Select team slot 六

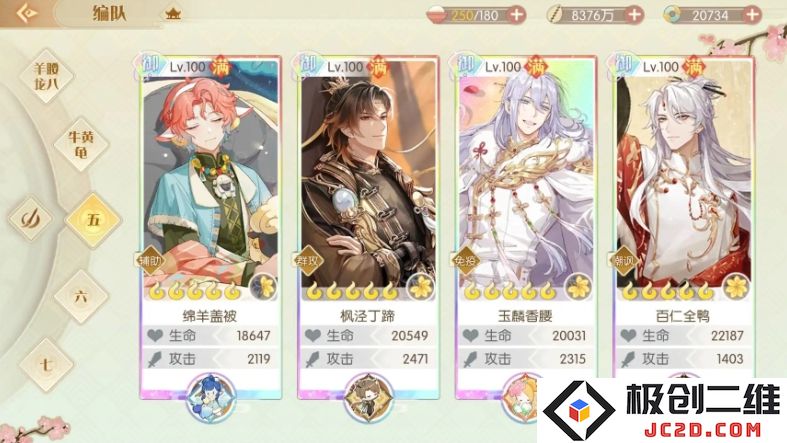(x=81, y=297)
